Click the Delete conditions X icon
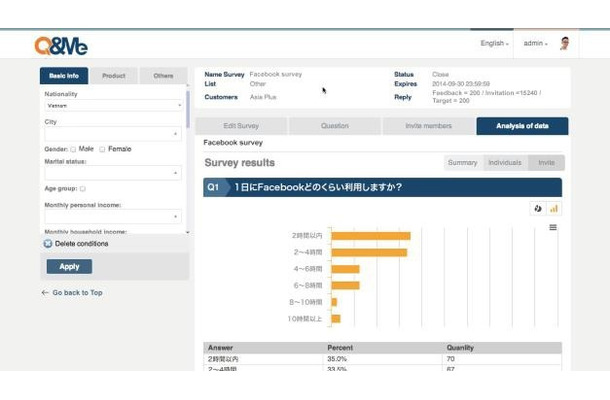 click(x=48, y=244)
